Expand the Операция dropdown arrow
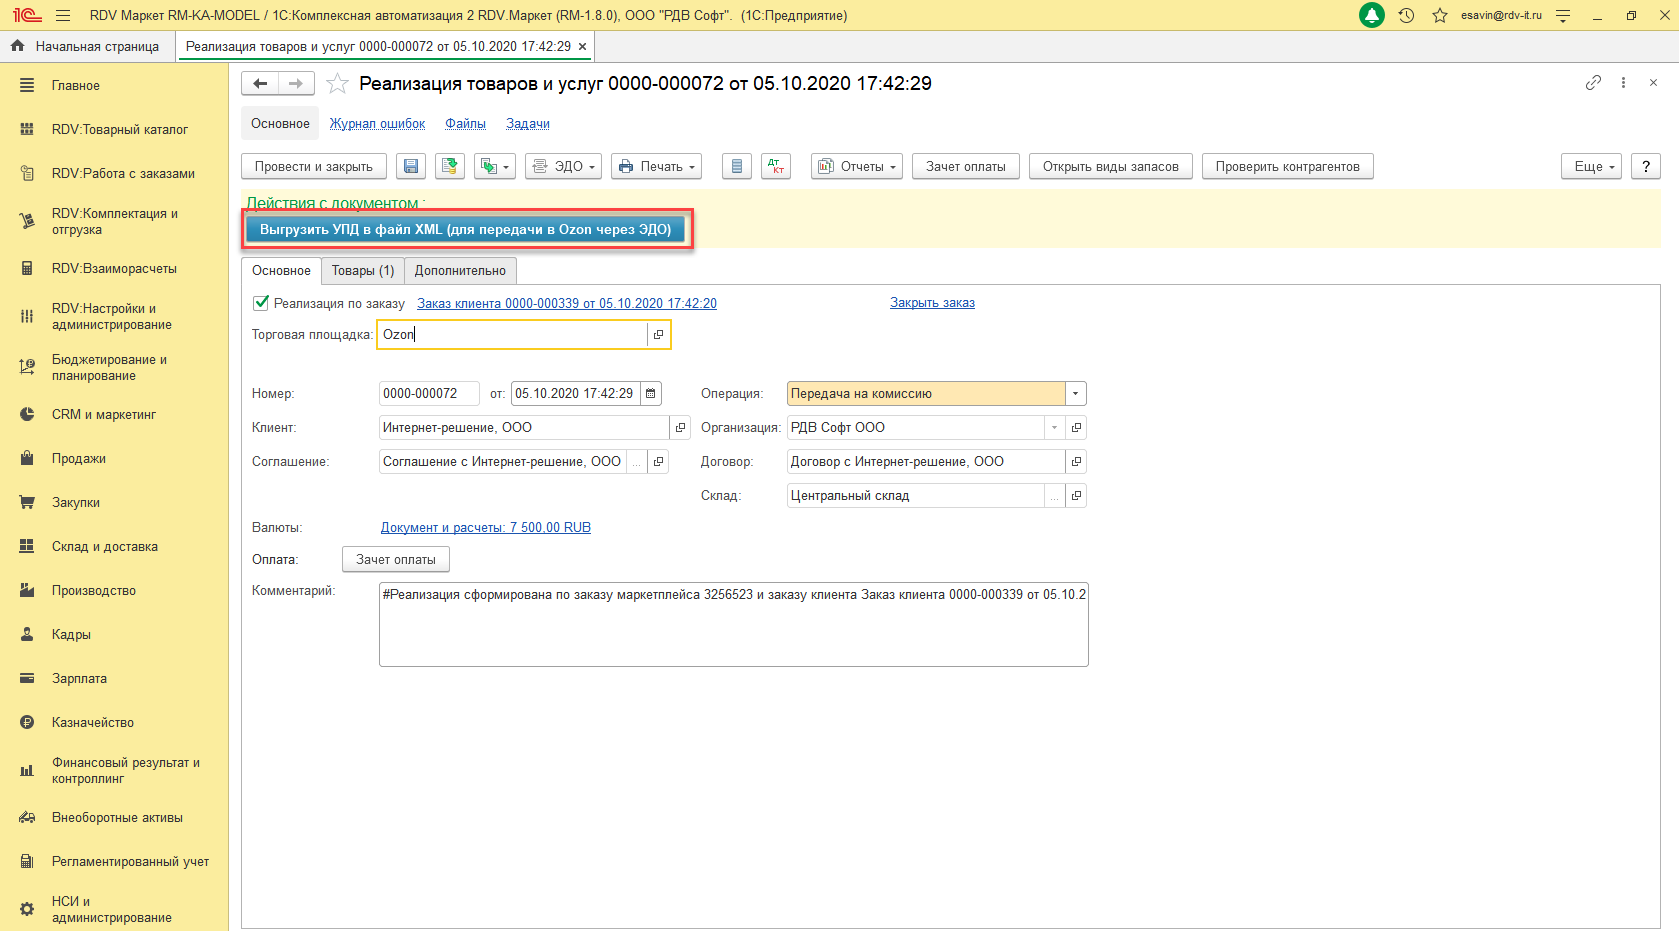1679x931 pixels. [x=1076, y=394]
